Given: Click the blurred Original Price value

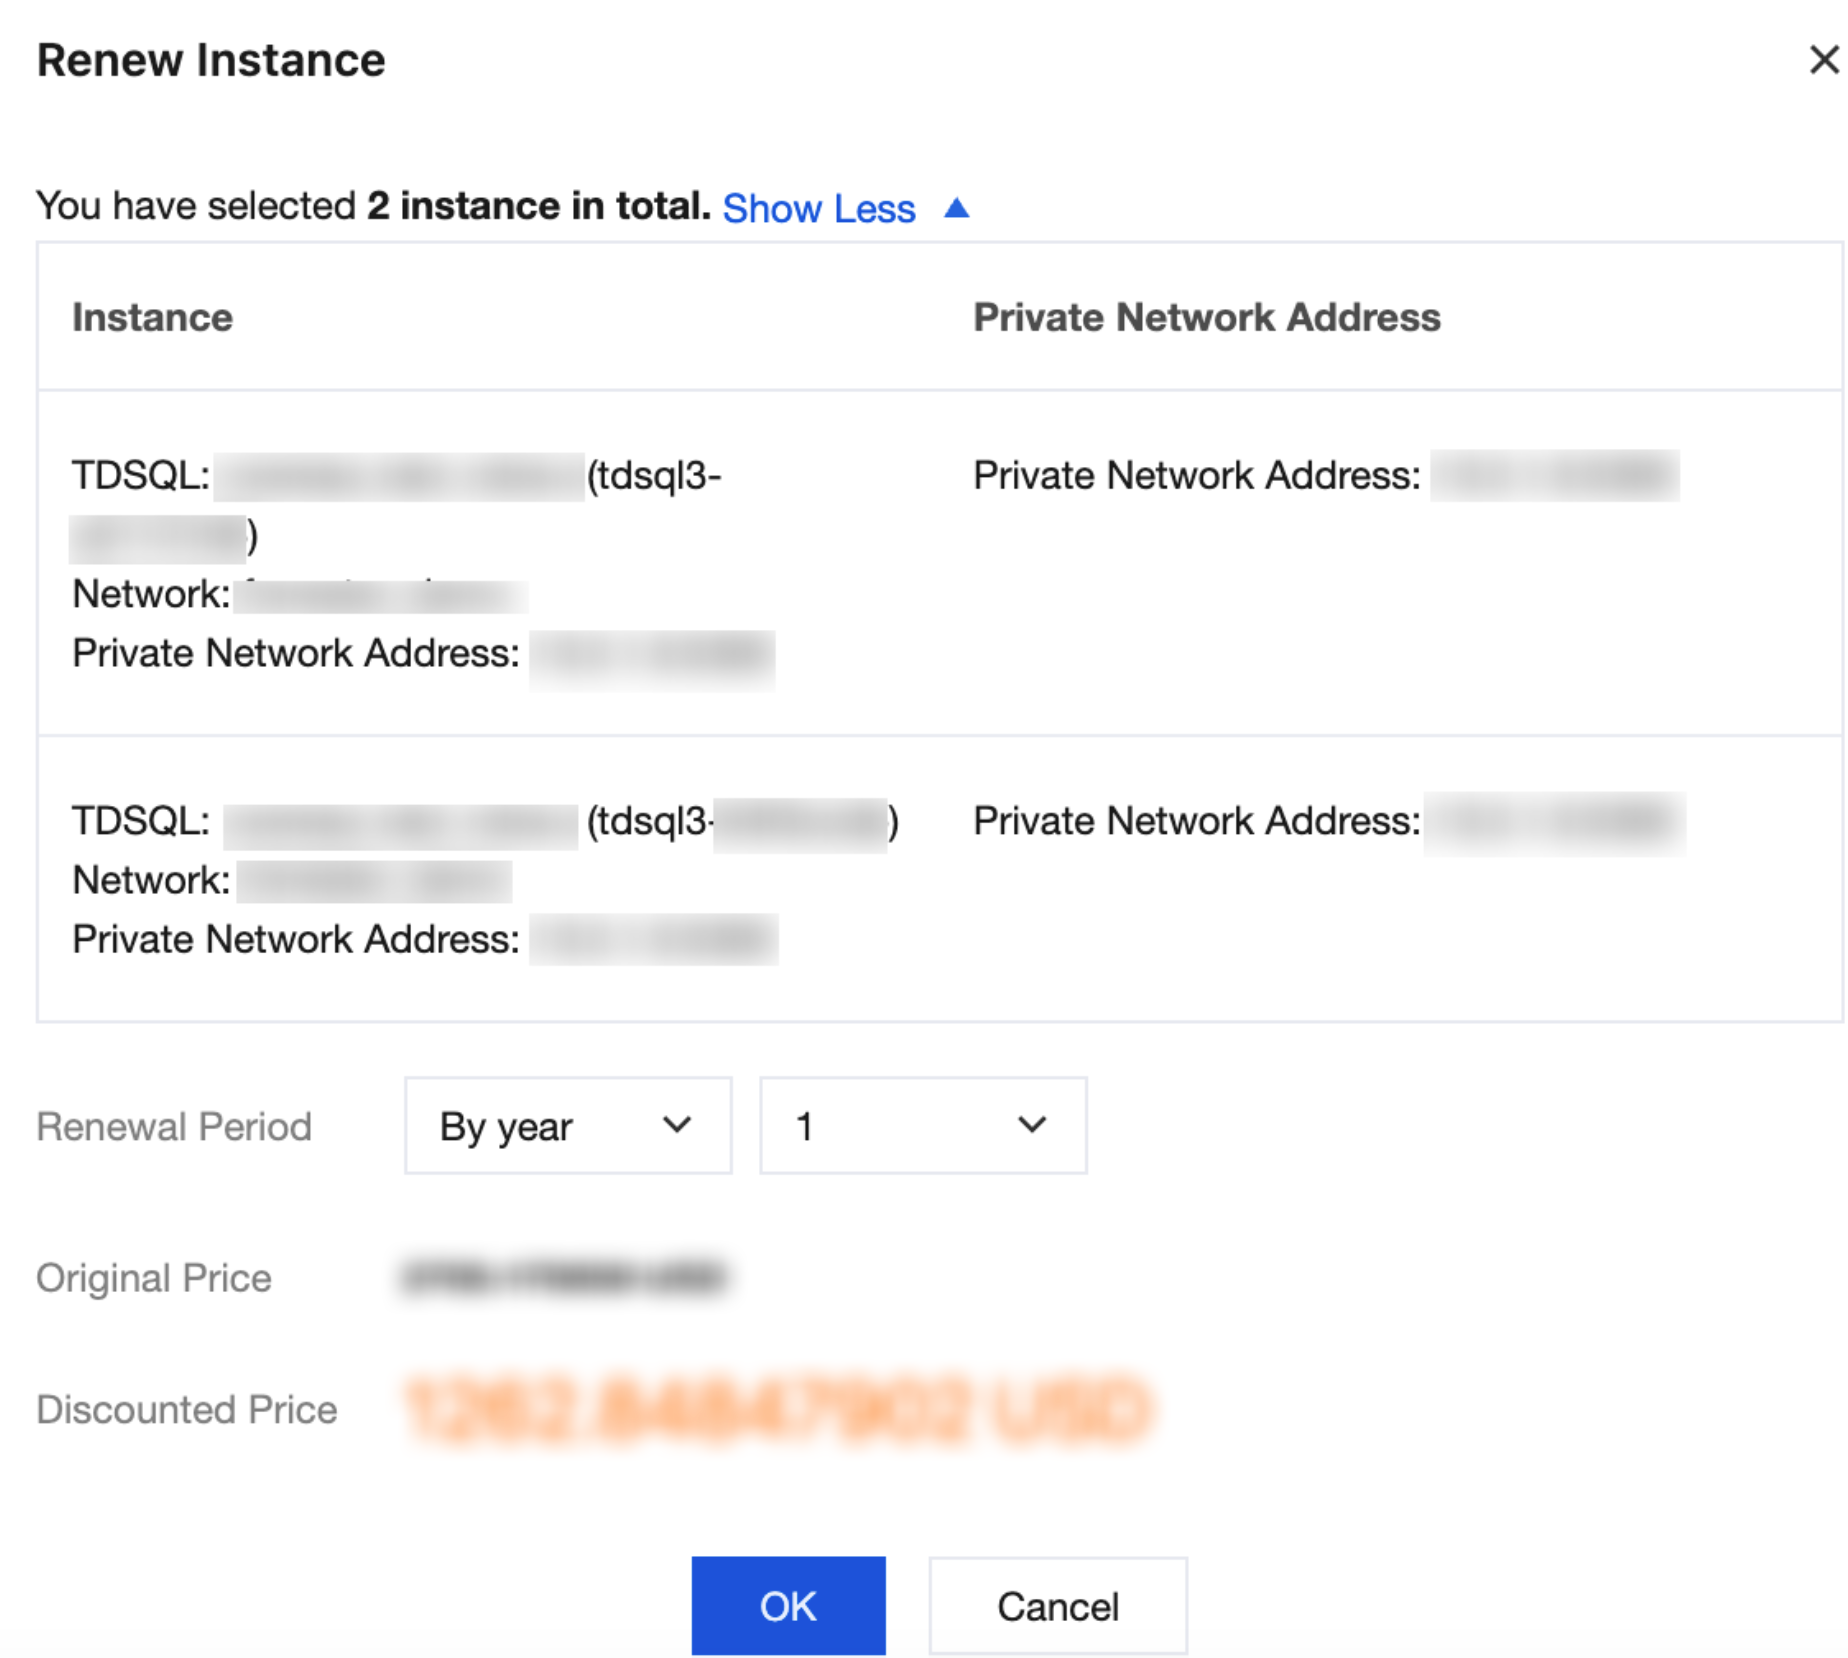Looking at the screenshot, I should 563,1278.
